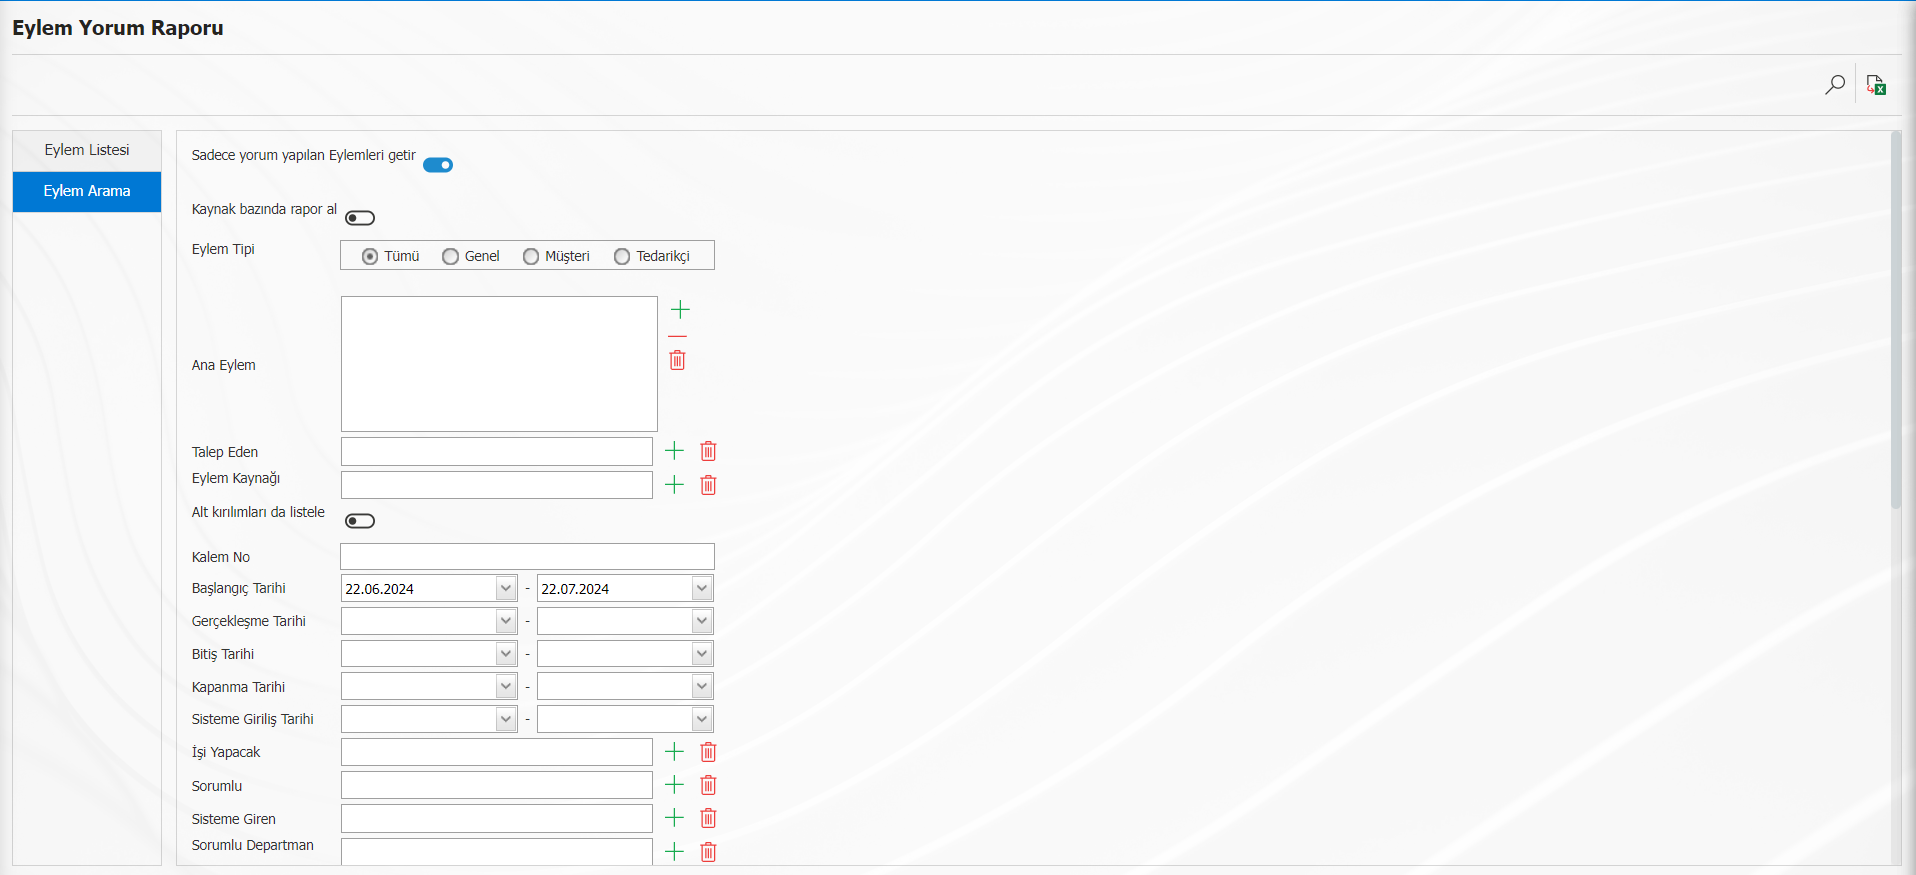The width and height of the screenshot is (1916, 875).
Task: Open Gerçekleşme Tarihi end date dropdown
Action: [702, 621]
